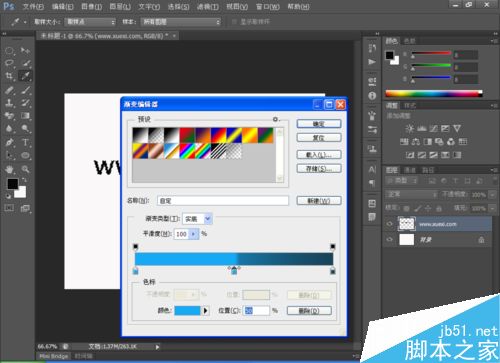Open the Info panel icon

[372, 96]
